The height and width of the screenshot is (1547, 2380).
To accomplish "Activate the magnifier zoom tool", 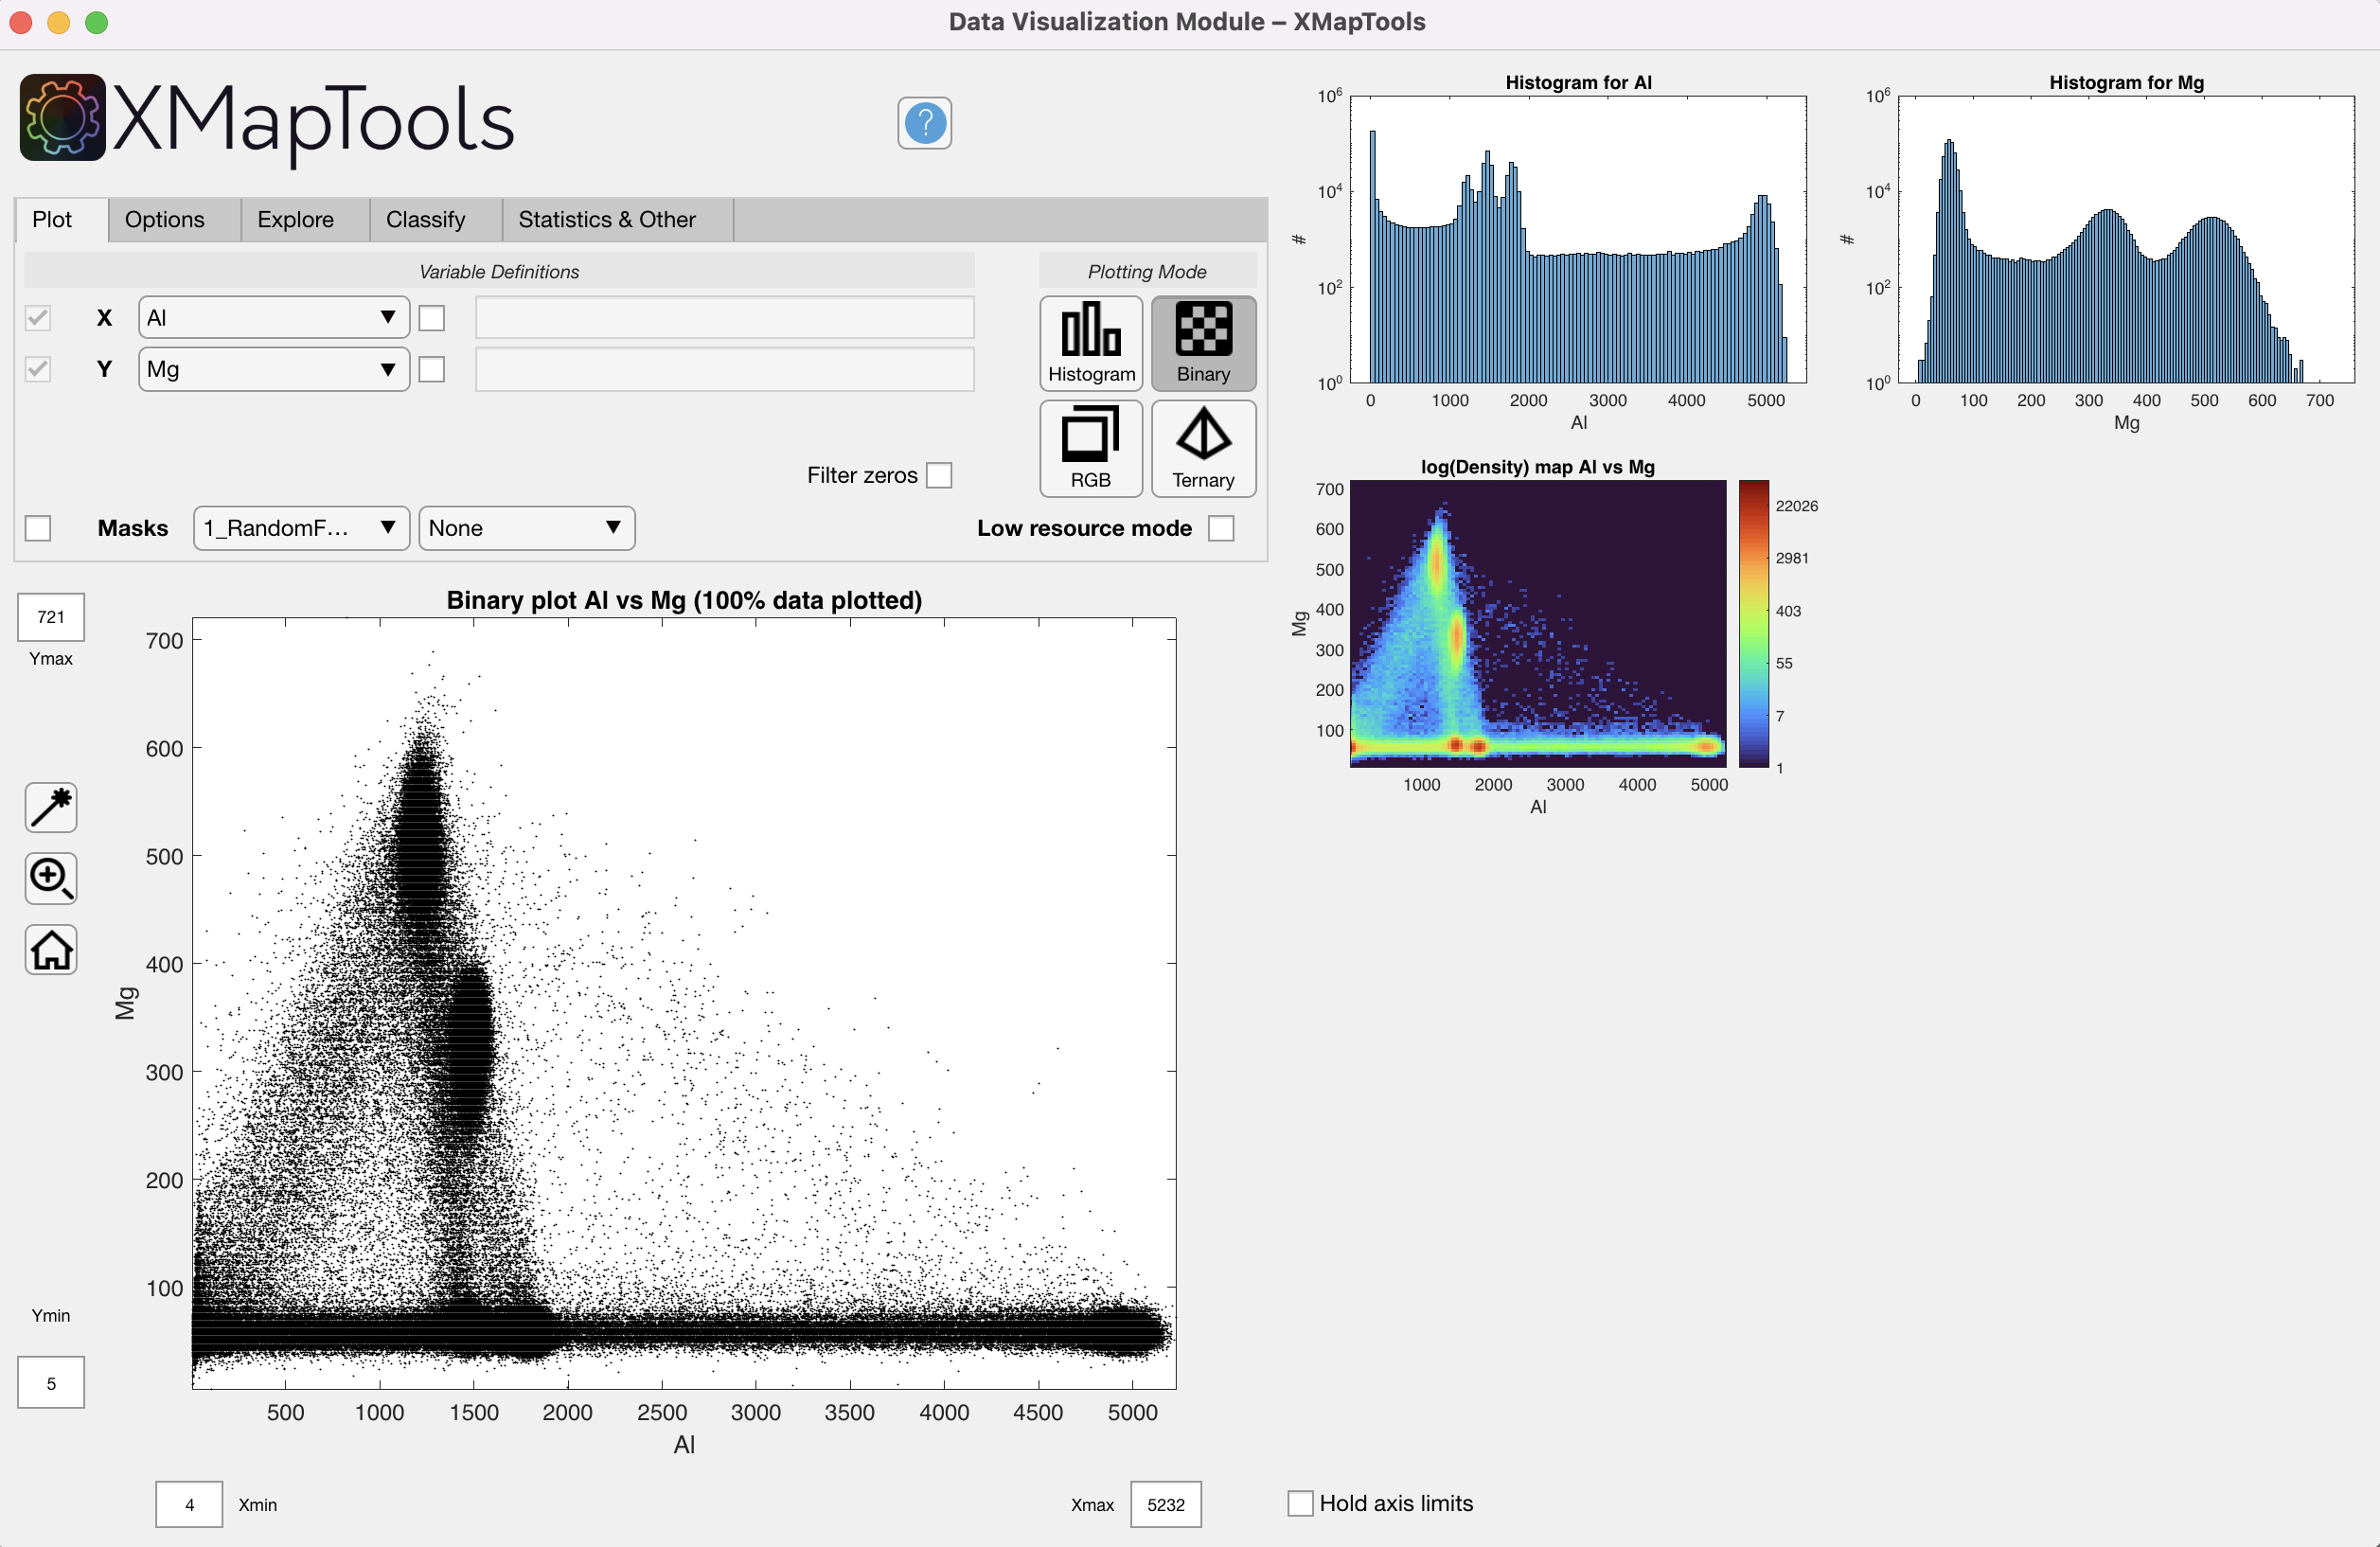I will (51, 878).
